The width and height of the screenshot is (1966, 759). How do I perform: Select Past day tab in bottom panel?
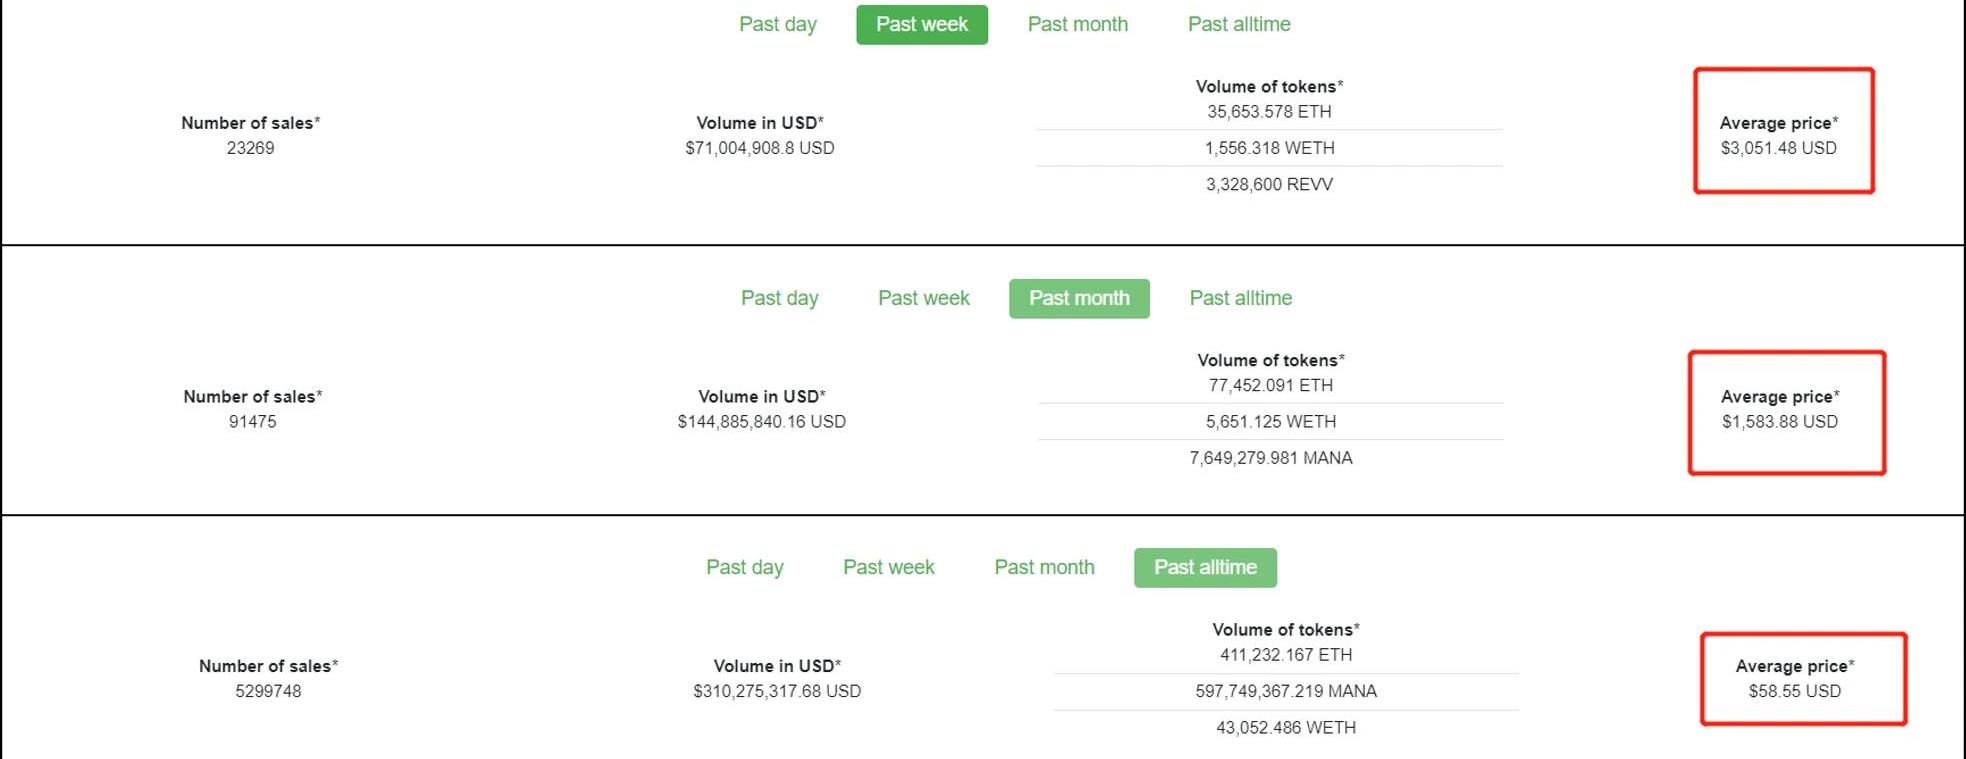745,567
